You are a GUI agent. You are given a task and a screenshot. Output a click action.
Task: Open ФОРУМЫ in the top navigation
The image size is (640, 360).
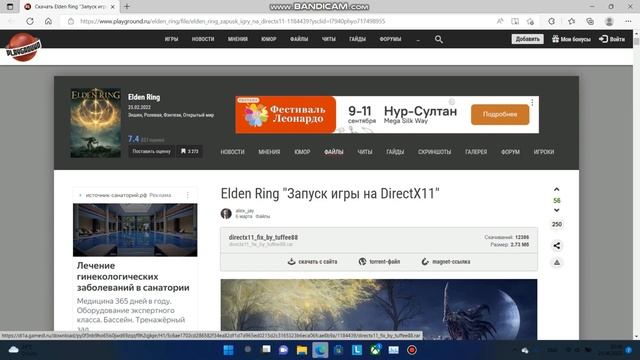point(390,39)
